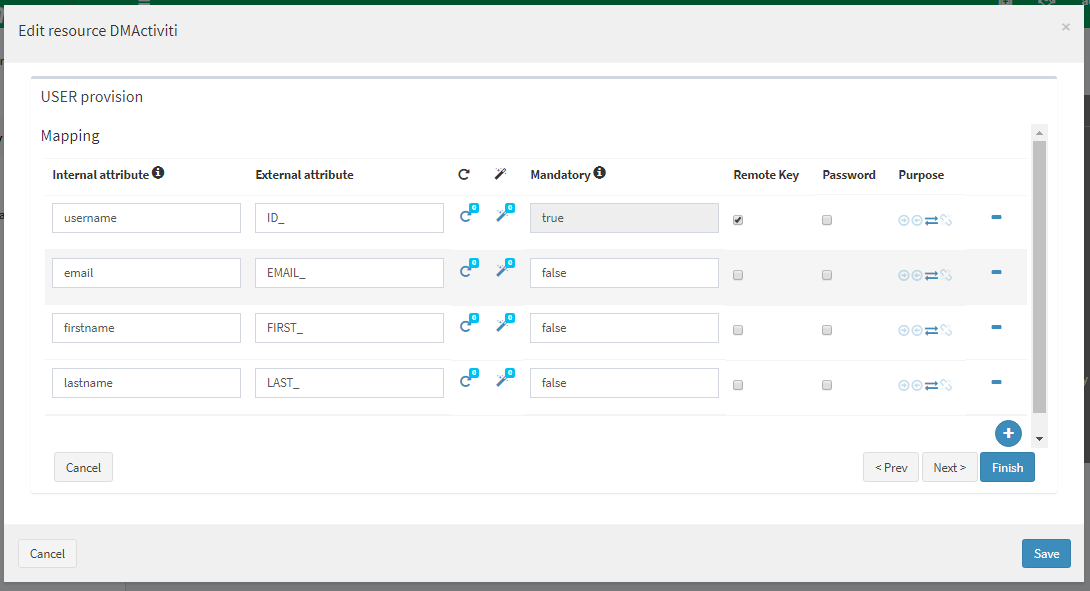Check Password box for username row
Screen dimensions: 1090x591
827,220
